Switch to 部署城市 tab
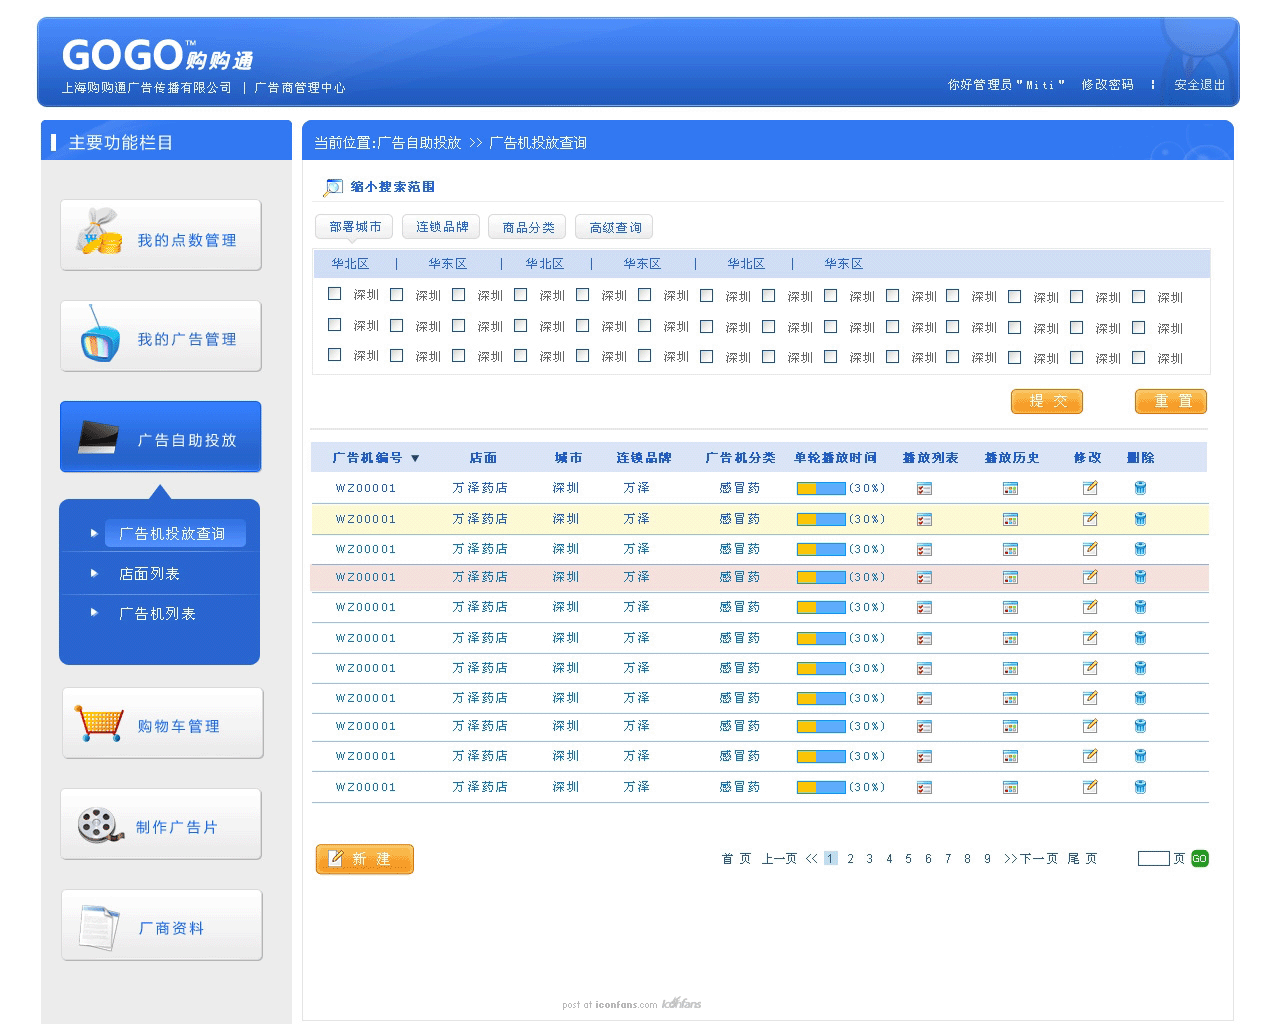The width and height of the screenshot is (1280, 1024). pos(355,227)
